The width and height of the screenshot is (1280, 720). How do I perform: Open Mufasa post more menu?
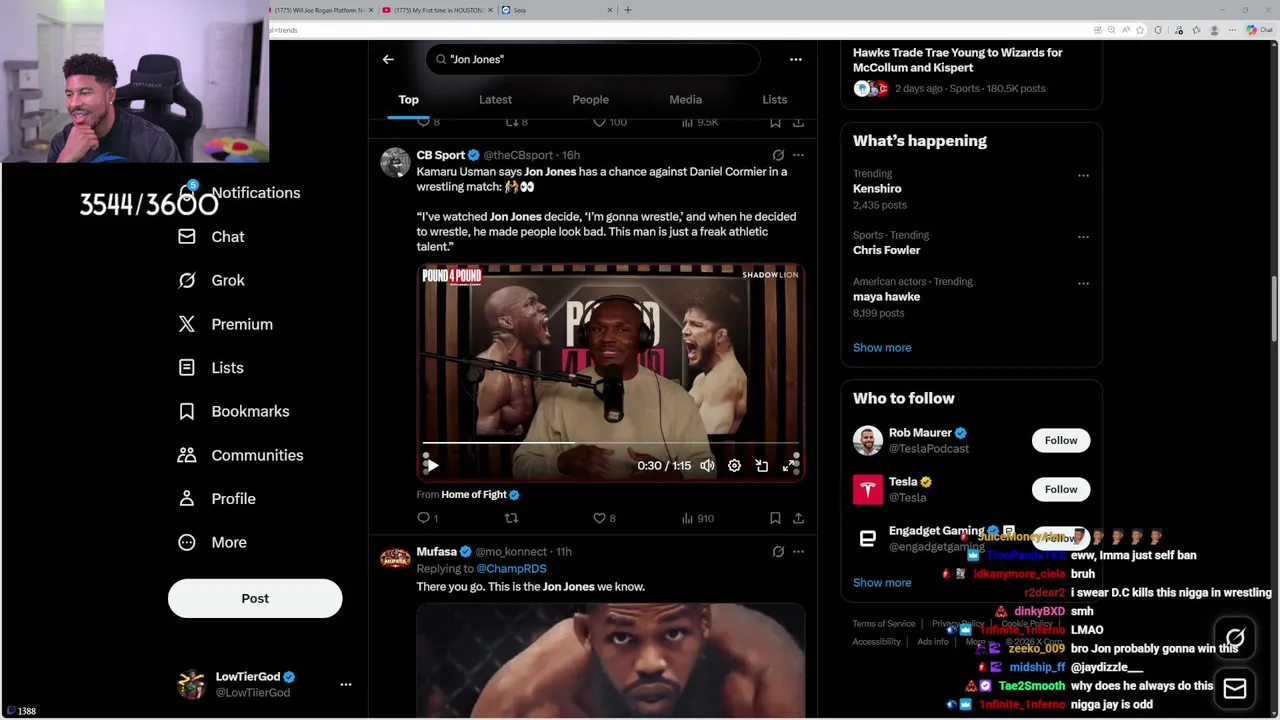click(798, 551)
